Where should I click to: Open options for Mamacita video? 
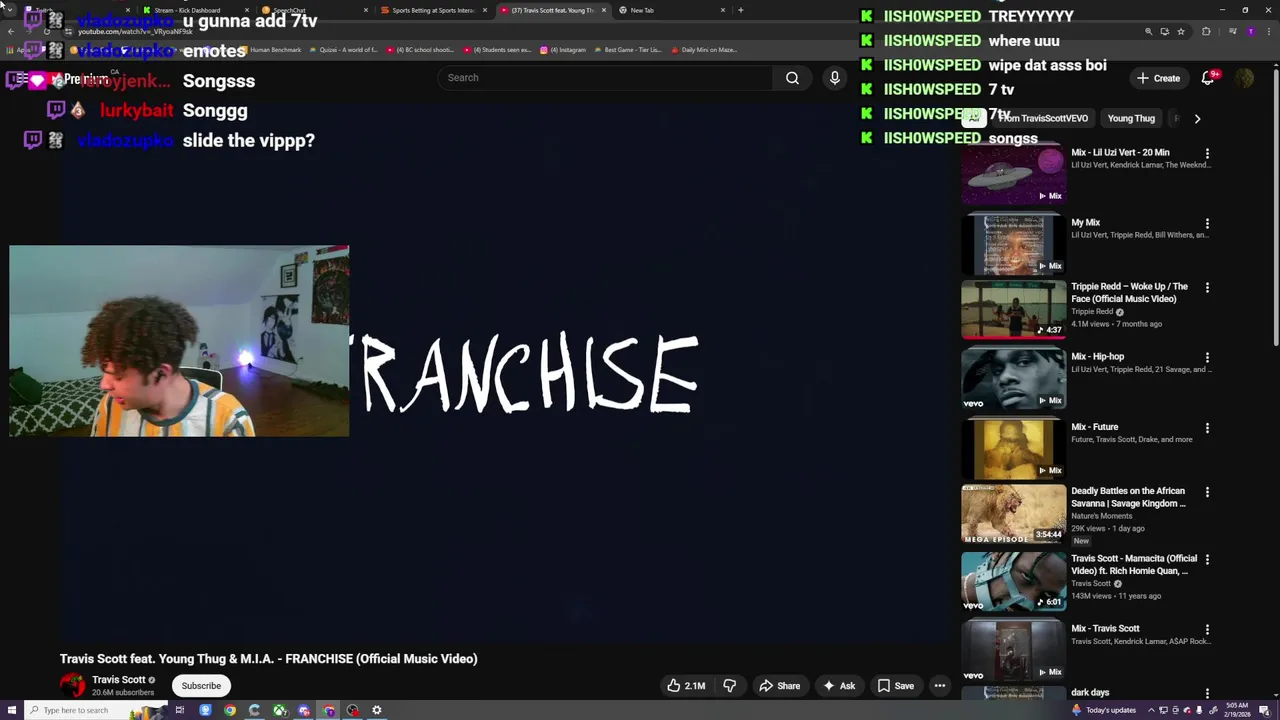click(1207, 560)
